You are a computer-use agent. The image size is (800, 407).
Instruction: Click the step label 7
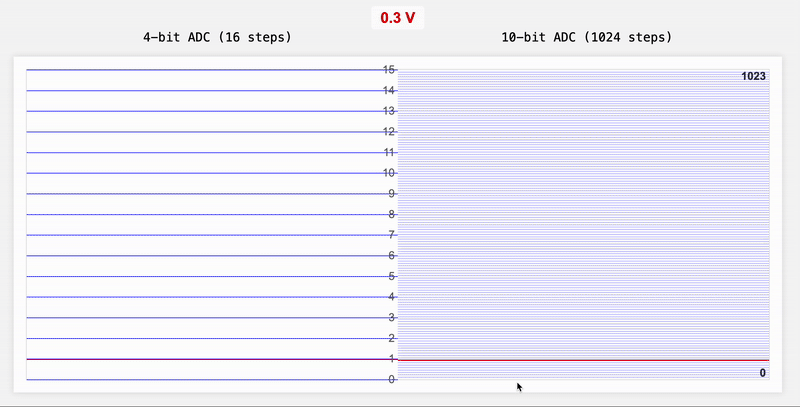click(x=392, y=235)
